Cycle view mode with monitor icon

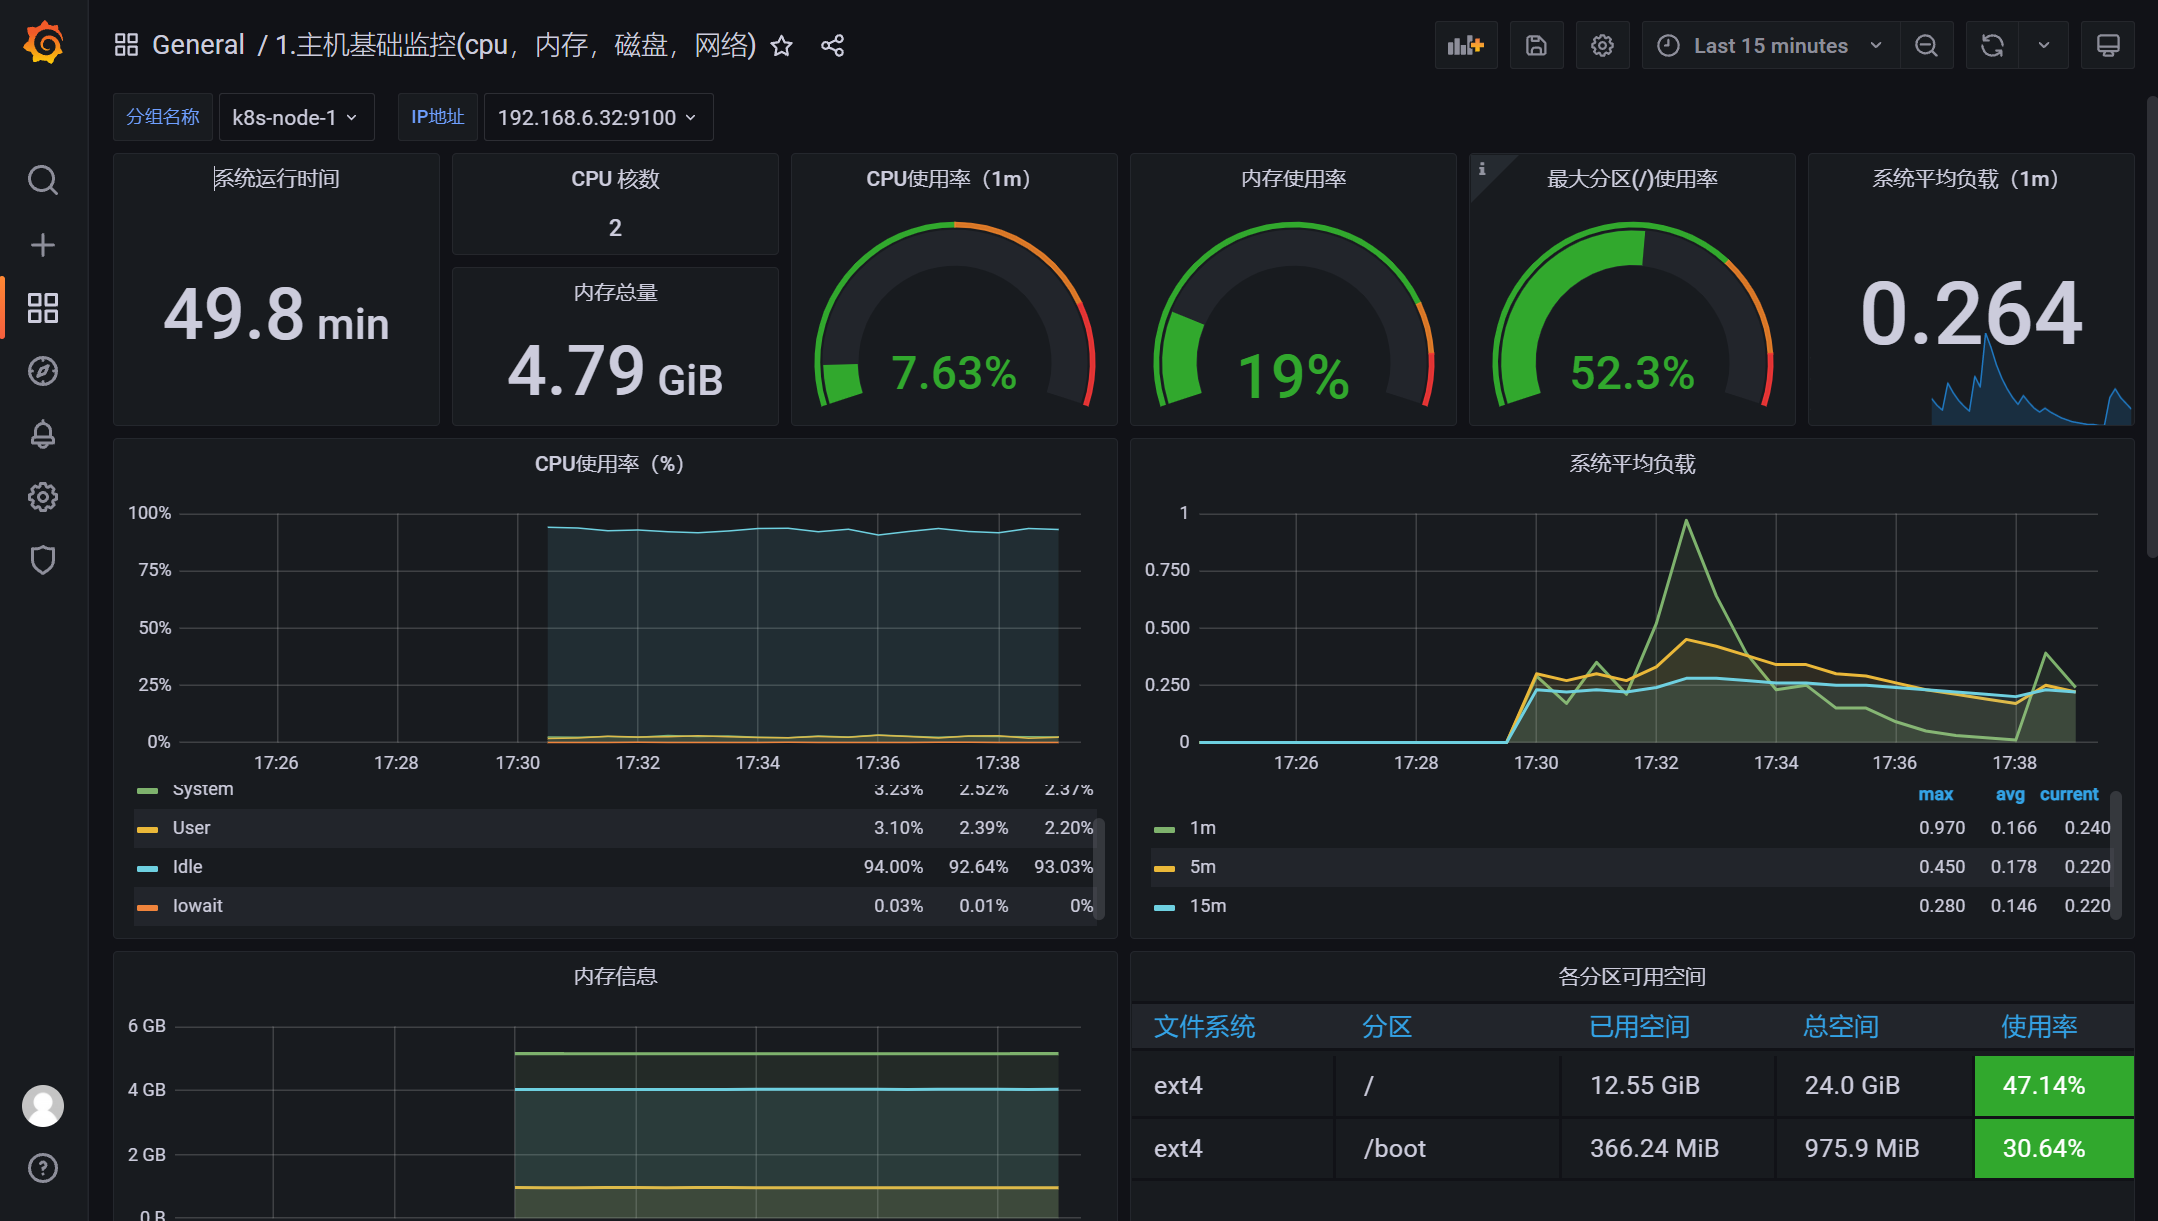(x=2107, y=46)
